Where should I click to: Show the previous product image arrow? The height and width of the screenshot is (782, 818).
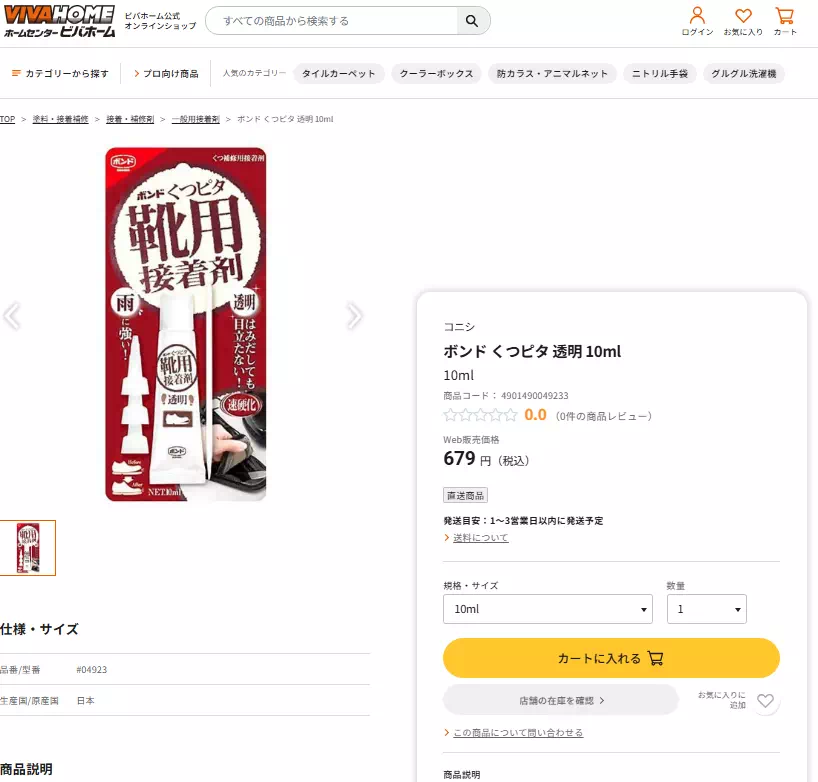[x=11, y=316]
